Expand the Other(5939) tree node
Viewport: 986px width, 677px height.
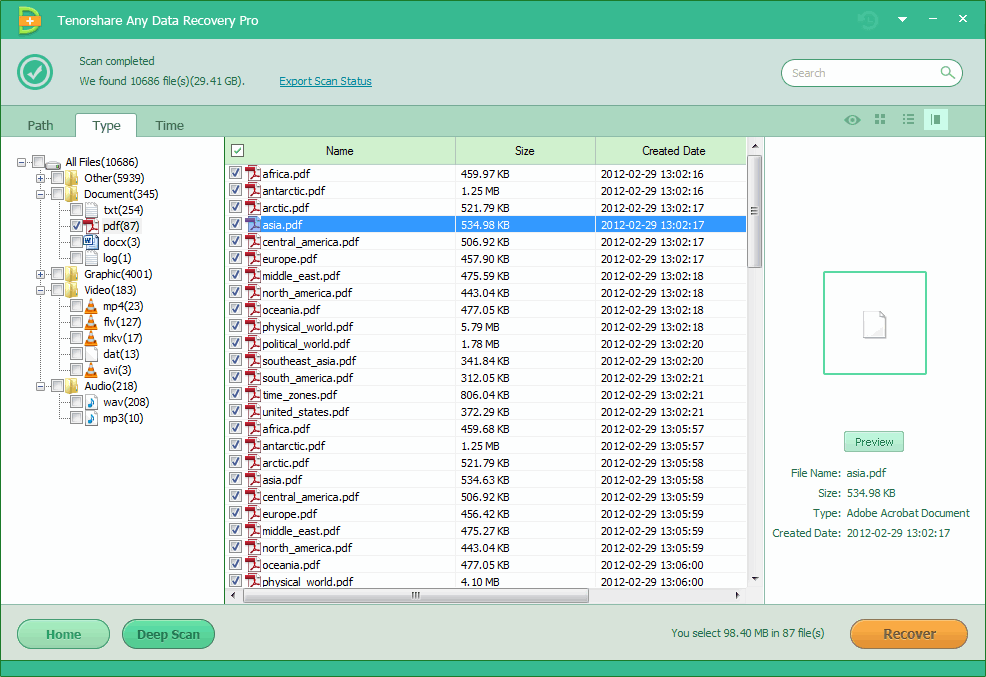click(41, 178)
